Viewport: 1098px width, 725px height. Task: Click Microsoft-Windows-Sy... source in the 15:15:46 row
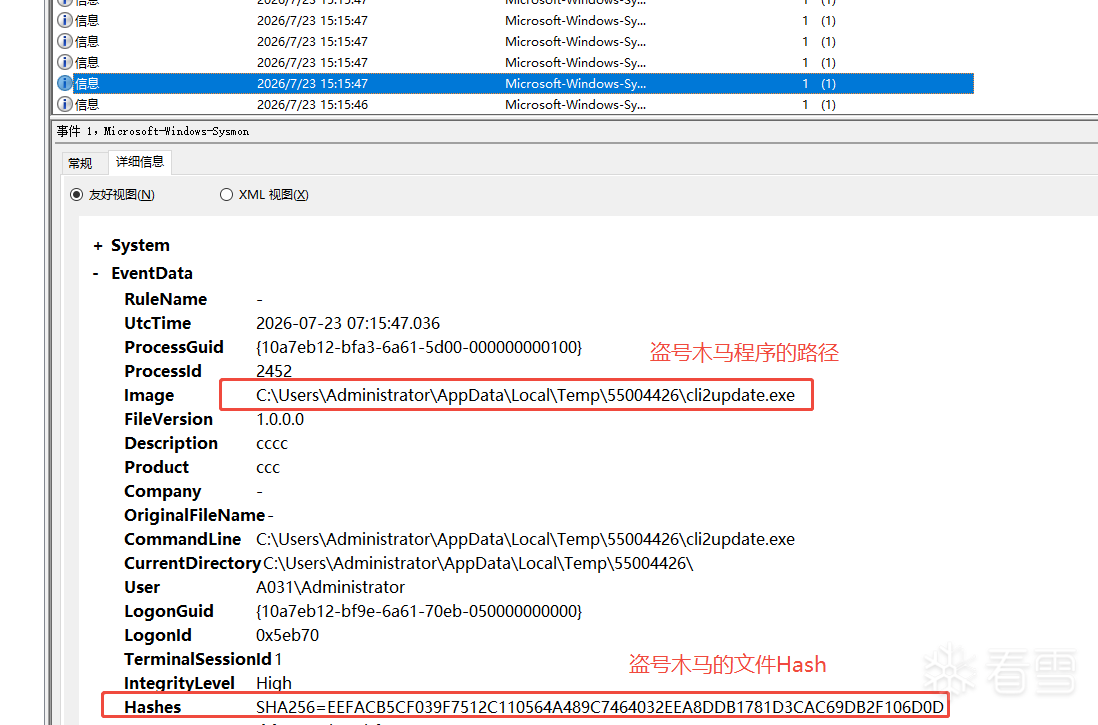pyautogui.click(x=576, y=104)
